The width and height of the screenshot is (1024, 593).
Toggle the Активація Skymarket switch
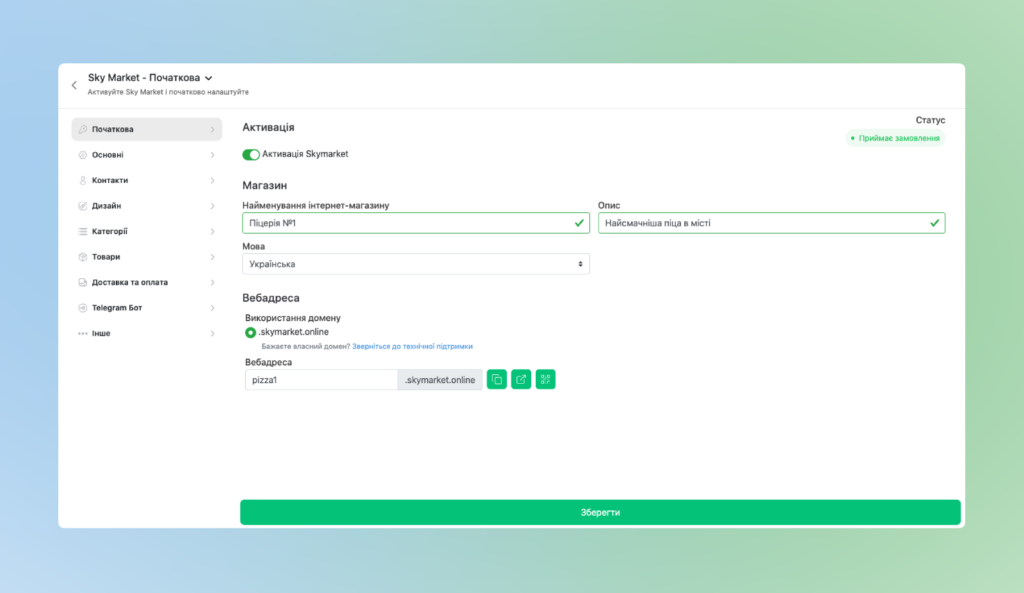(251, 154)
